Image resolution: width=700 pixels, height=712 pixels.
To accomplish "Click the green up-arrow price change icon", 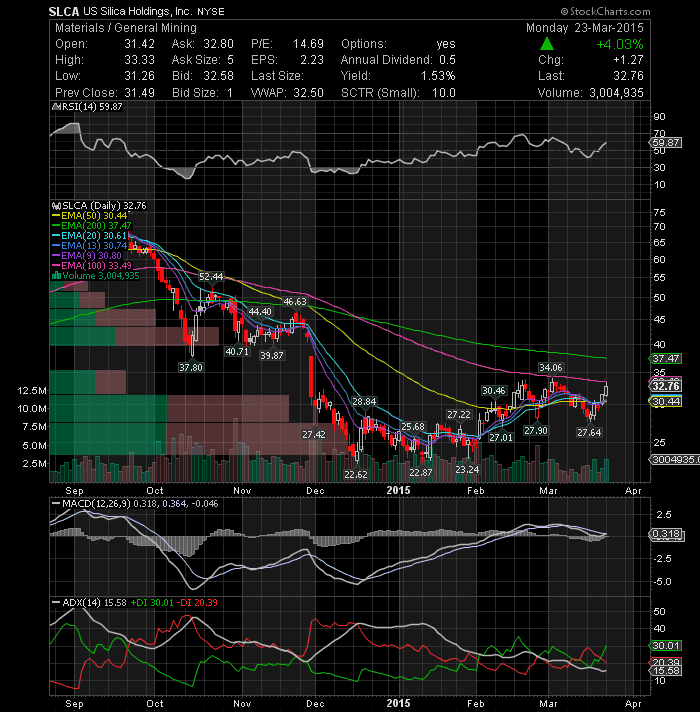I will [x=547, y=44].
